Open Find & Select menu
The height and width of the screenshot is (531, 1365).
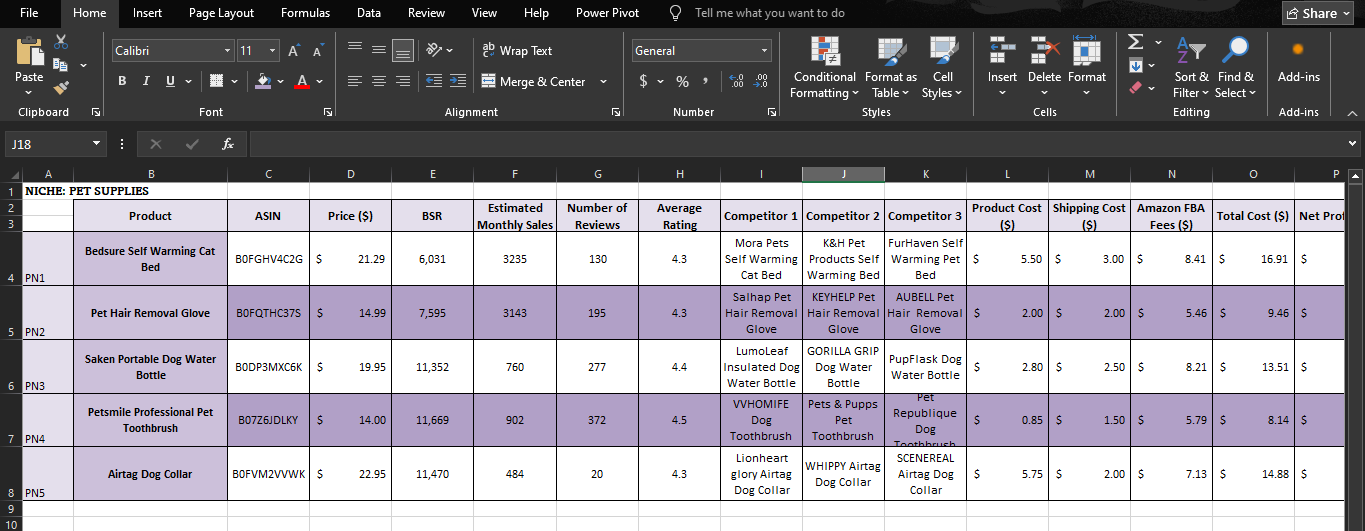coord(1235,68)
